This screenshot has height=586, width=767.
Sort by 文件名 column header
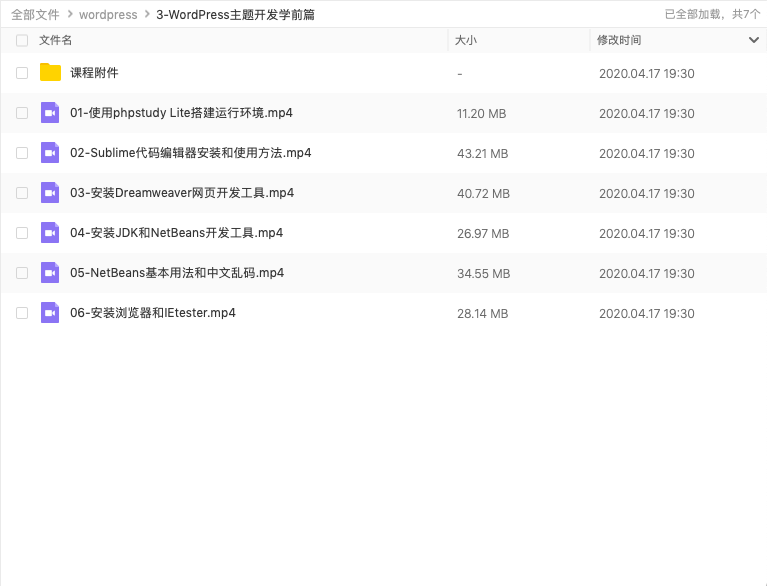tap(55, 40)
